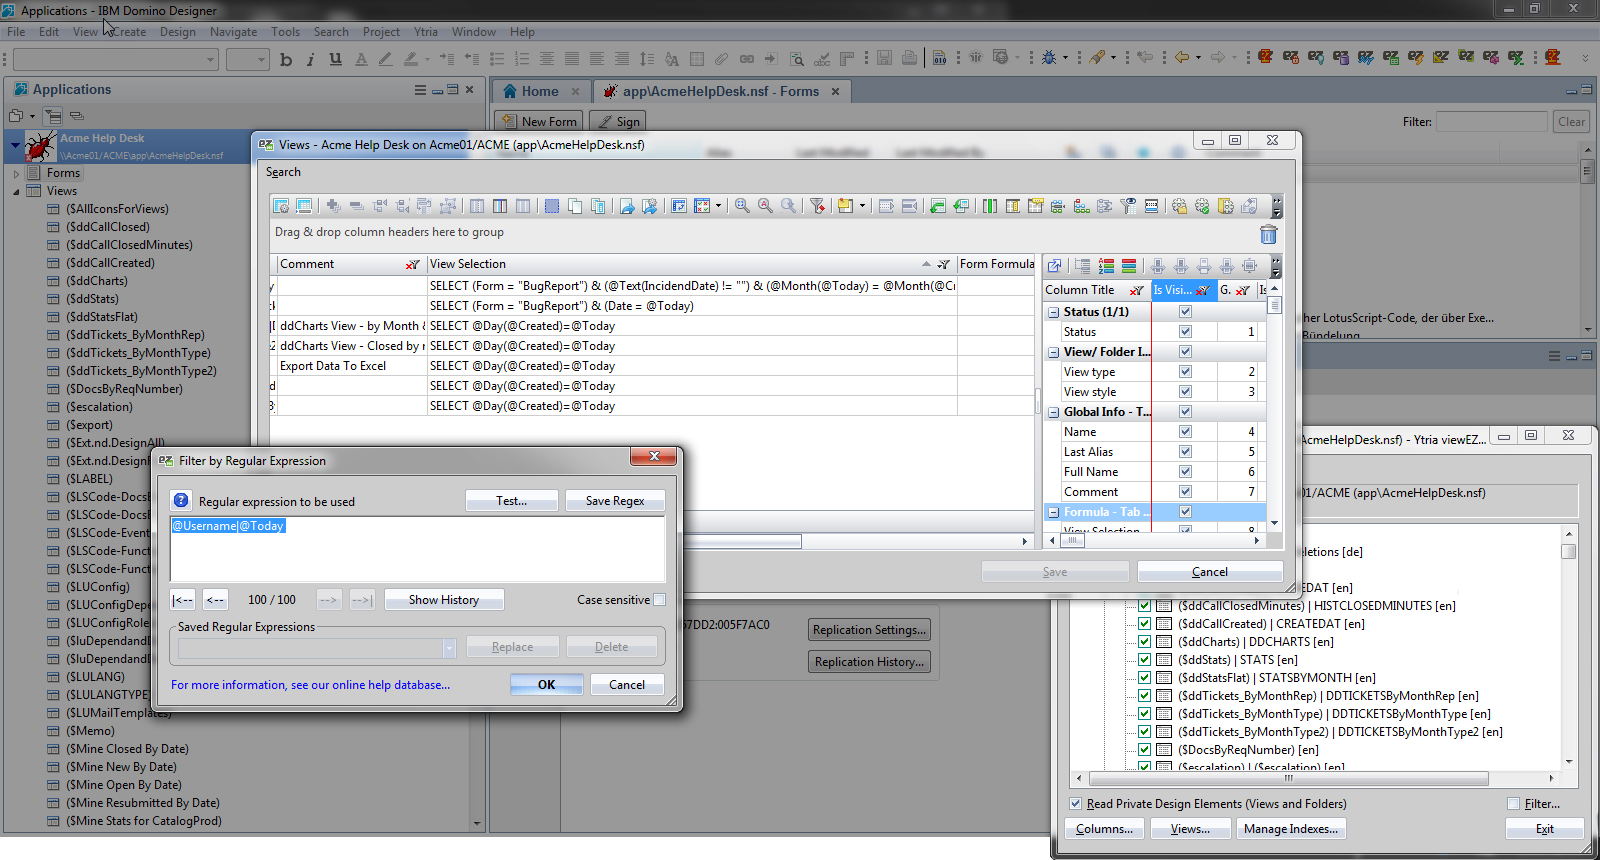Select ($ddCallClosed) in Applications tree
This screenshot has height=860, width=1600.
[107, 227]
